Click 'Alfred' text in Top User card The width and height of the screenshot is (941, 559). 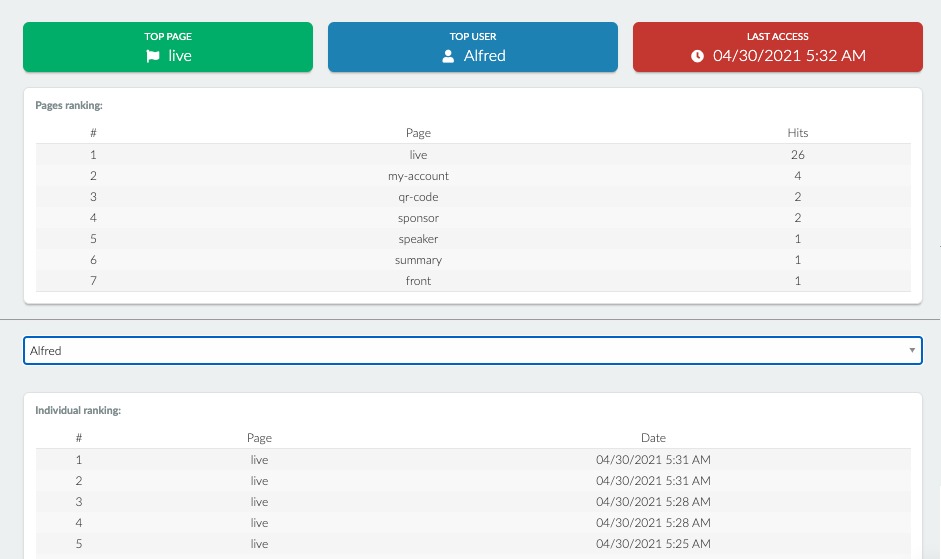click(x=484, y=56)
